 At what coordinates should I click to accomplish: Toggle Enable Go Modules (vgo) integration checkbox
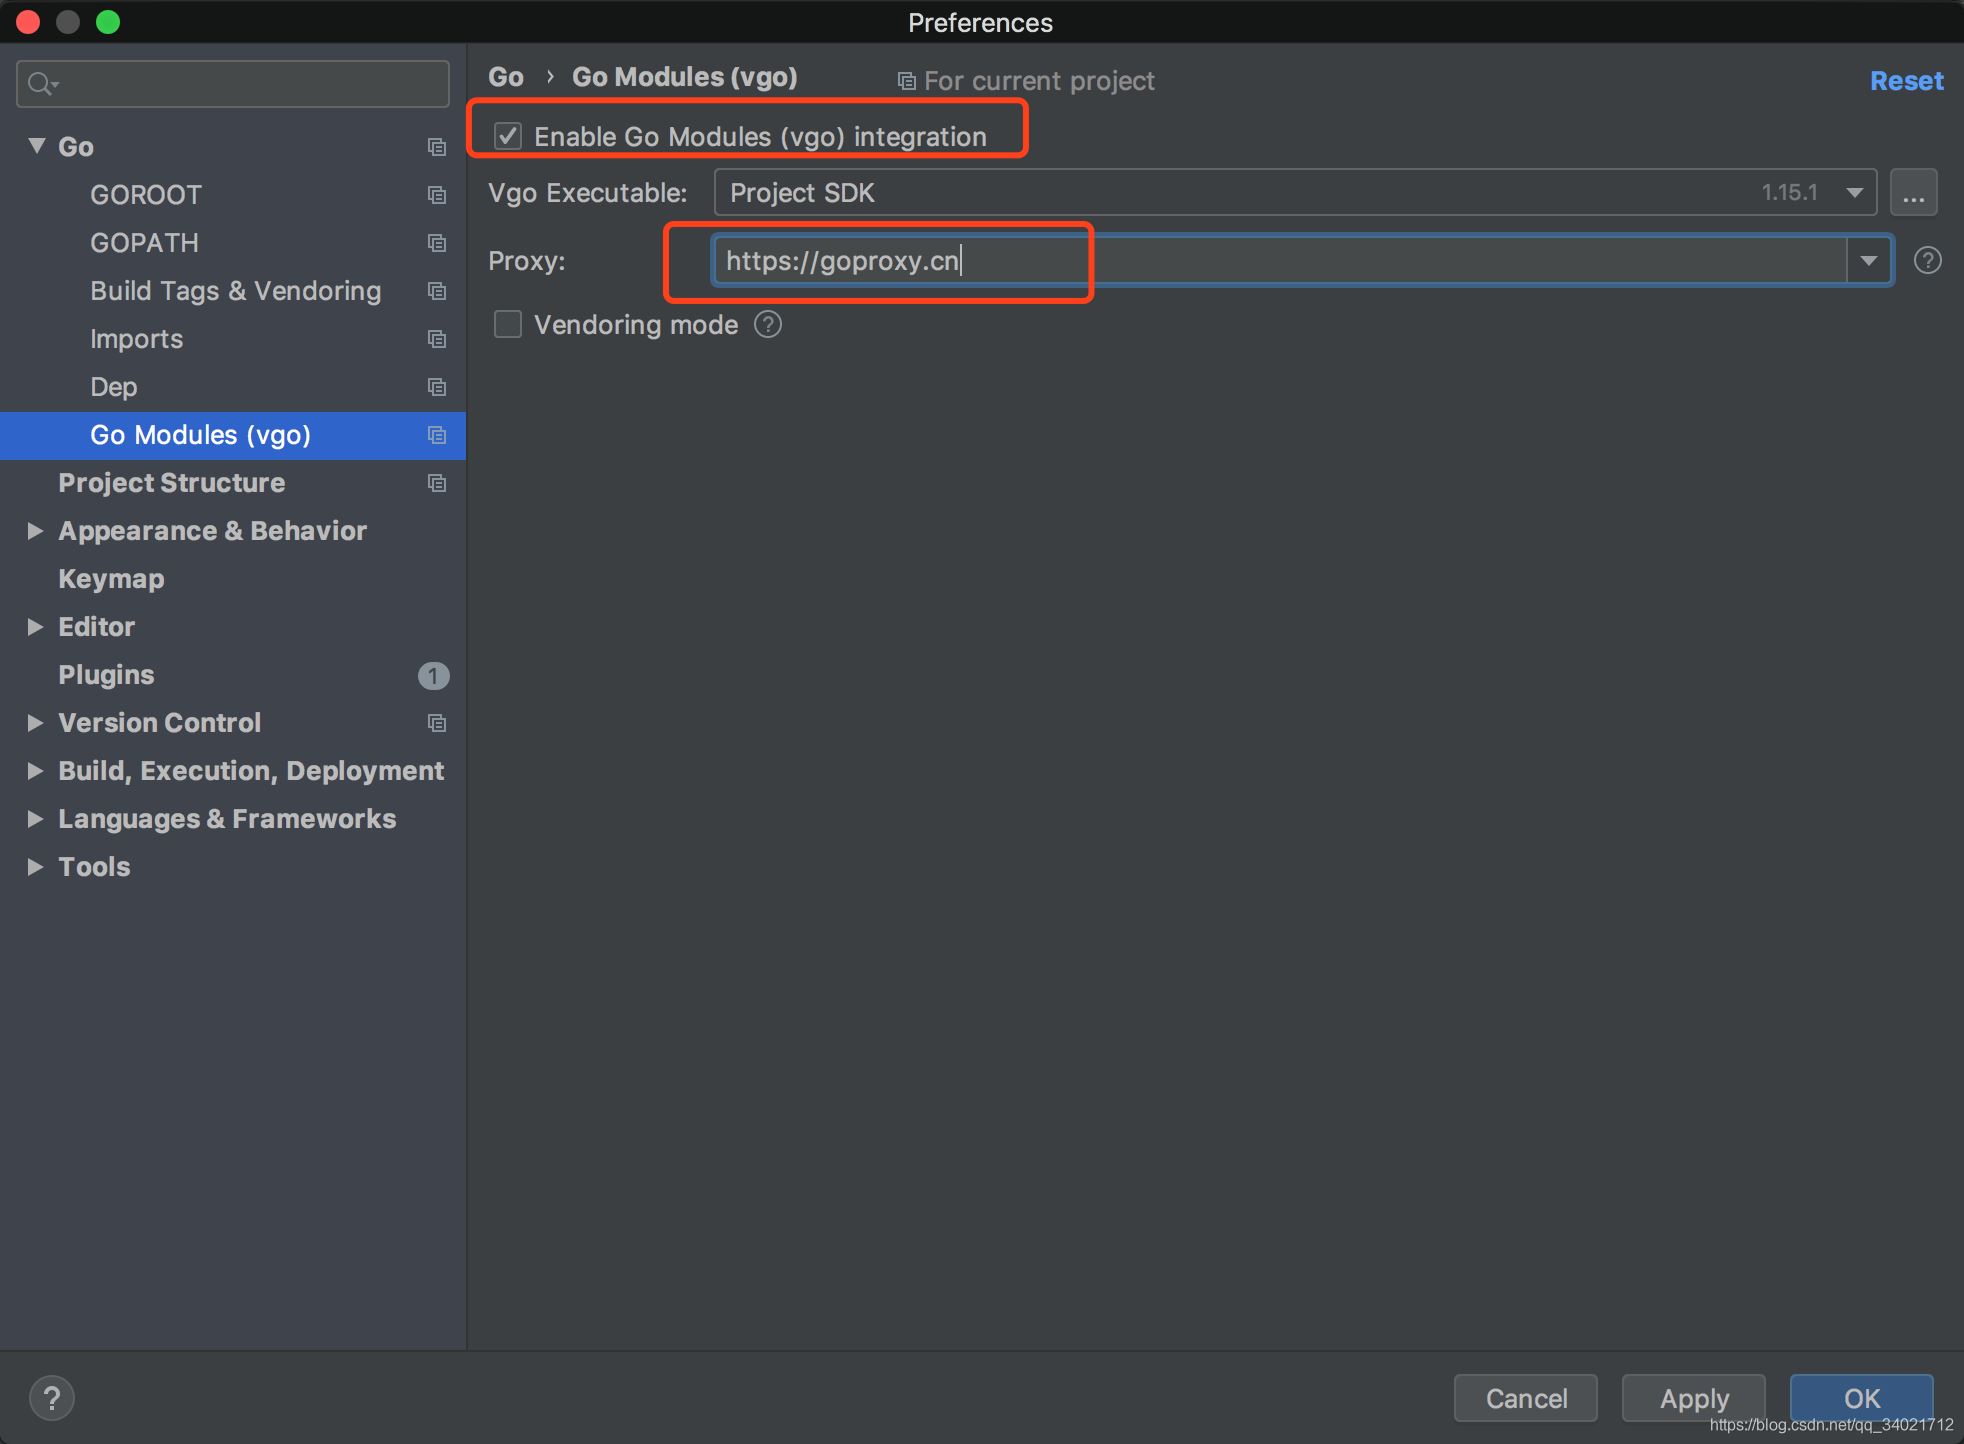click(508, 136)
